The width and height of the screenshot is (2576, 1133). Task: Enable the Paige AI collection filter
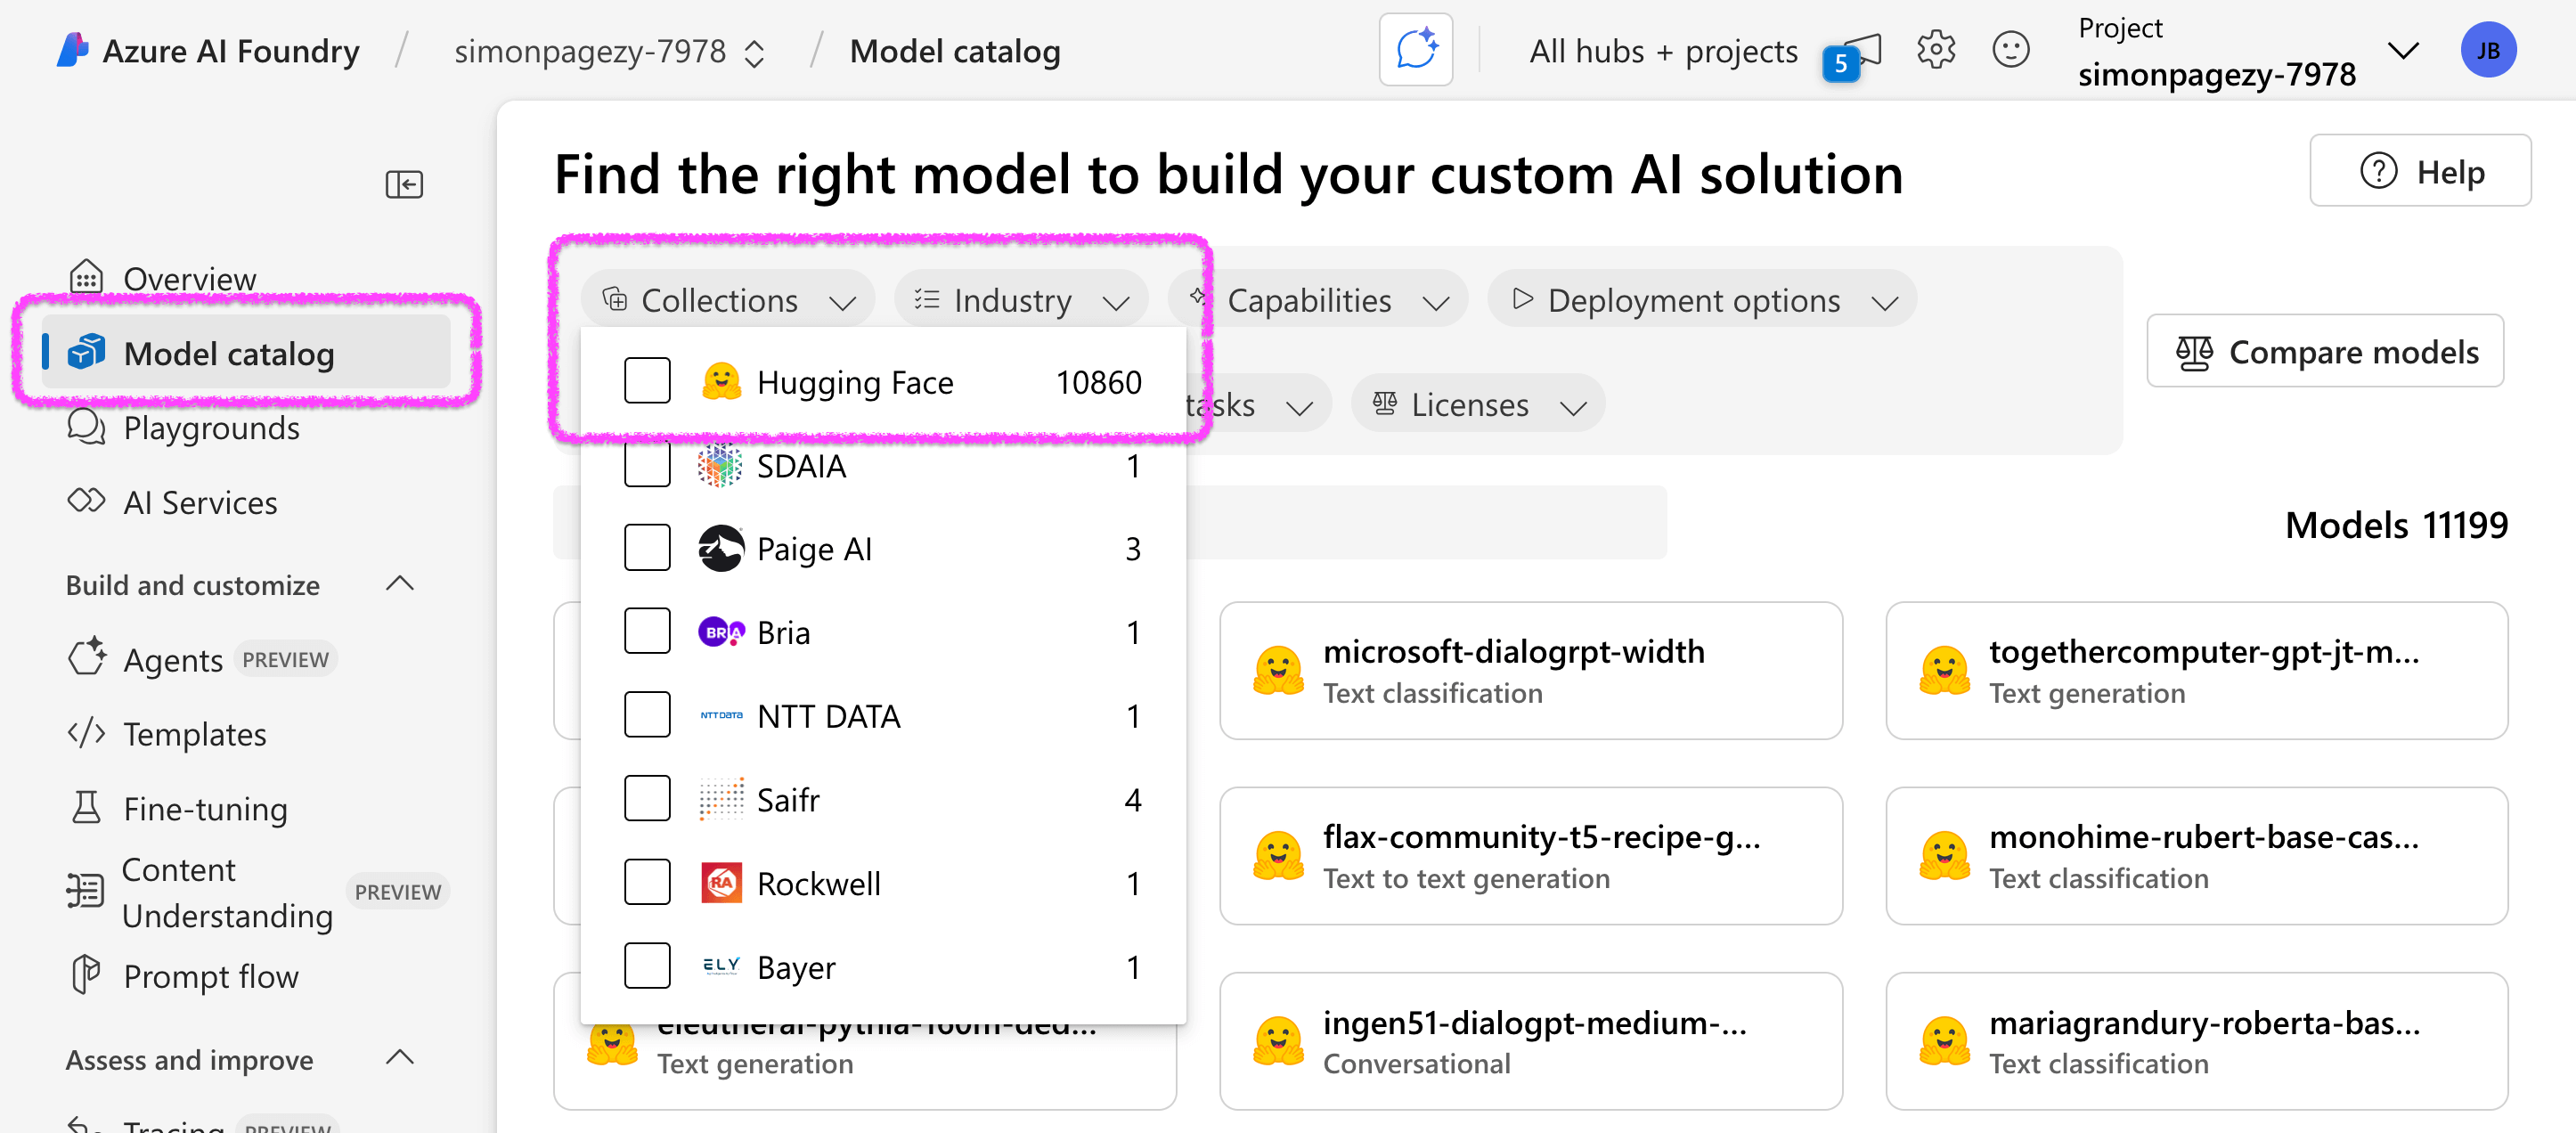click(647, 547)
